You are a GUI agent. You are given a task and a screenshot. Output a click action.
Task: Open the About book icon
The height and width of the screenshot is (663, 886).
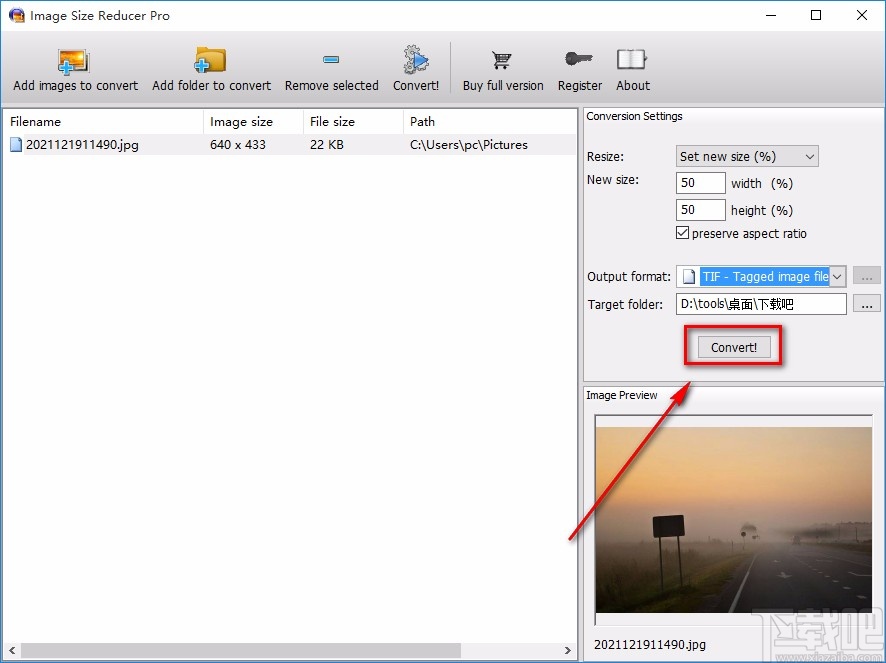pyautogui.click(x=632, y=59)
